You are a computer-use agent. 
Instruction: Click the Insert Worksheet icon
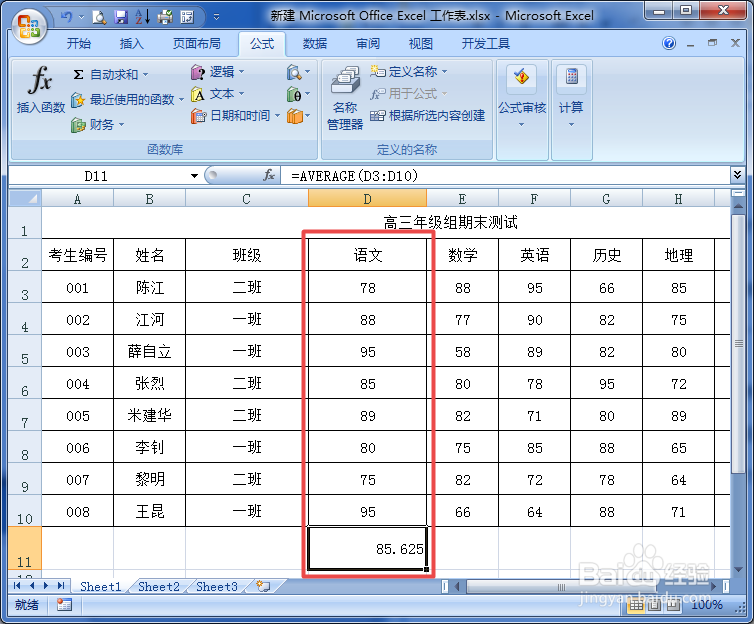tap(263, 587)
